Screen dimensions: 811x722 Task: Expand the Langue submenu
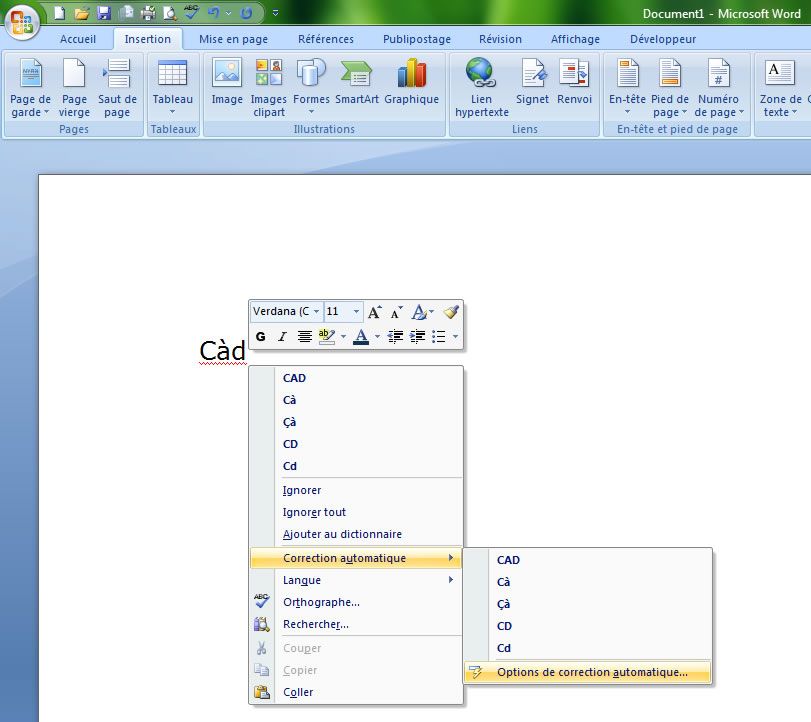click(x=356, y=580)
